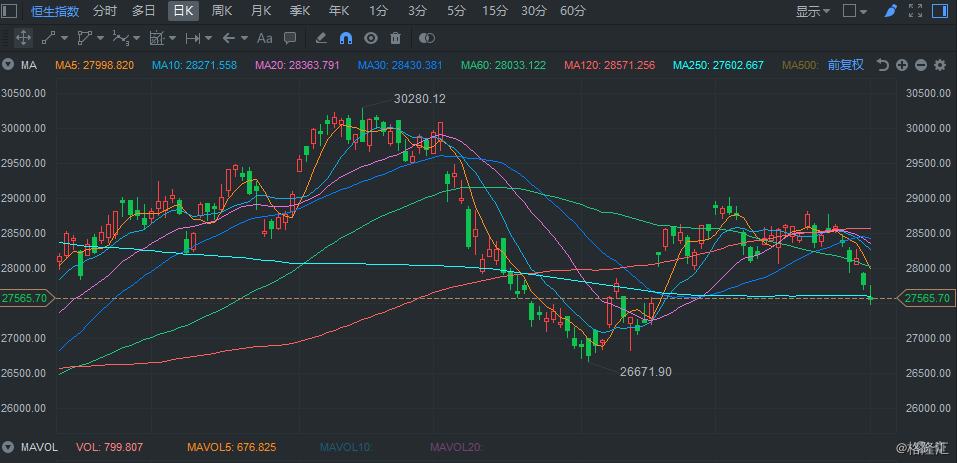Select the numbered wave pattern tool
Screen dimensions: 957x463
[x=120, y=38]
